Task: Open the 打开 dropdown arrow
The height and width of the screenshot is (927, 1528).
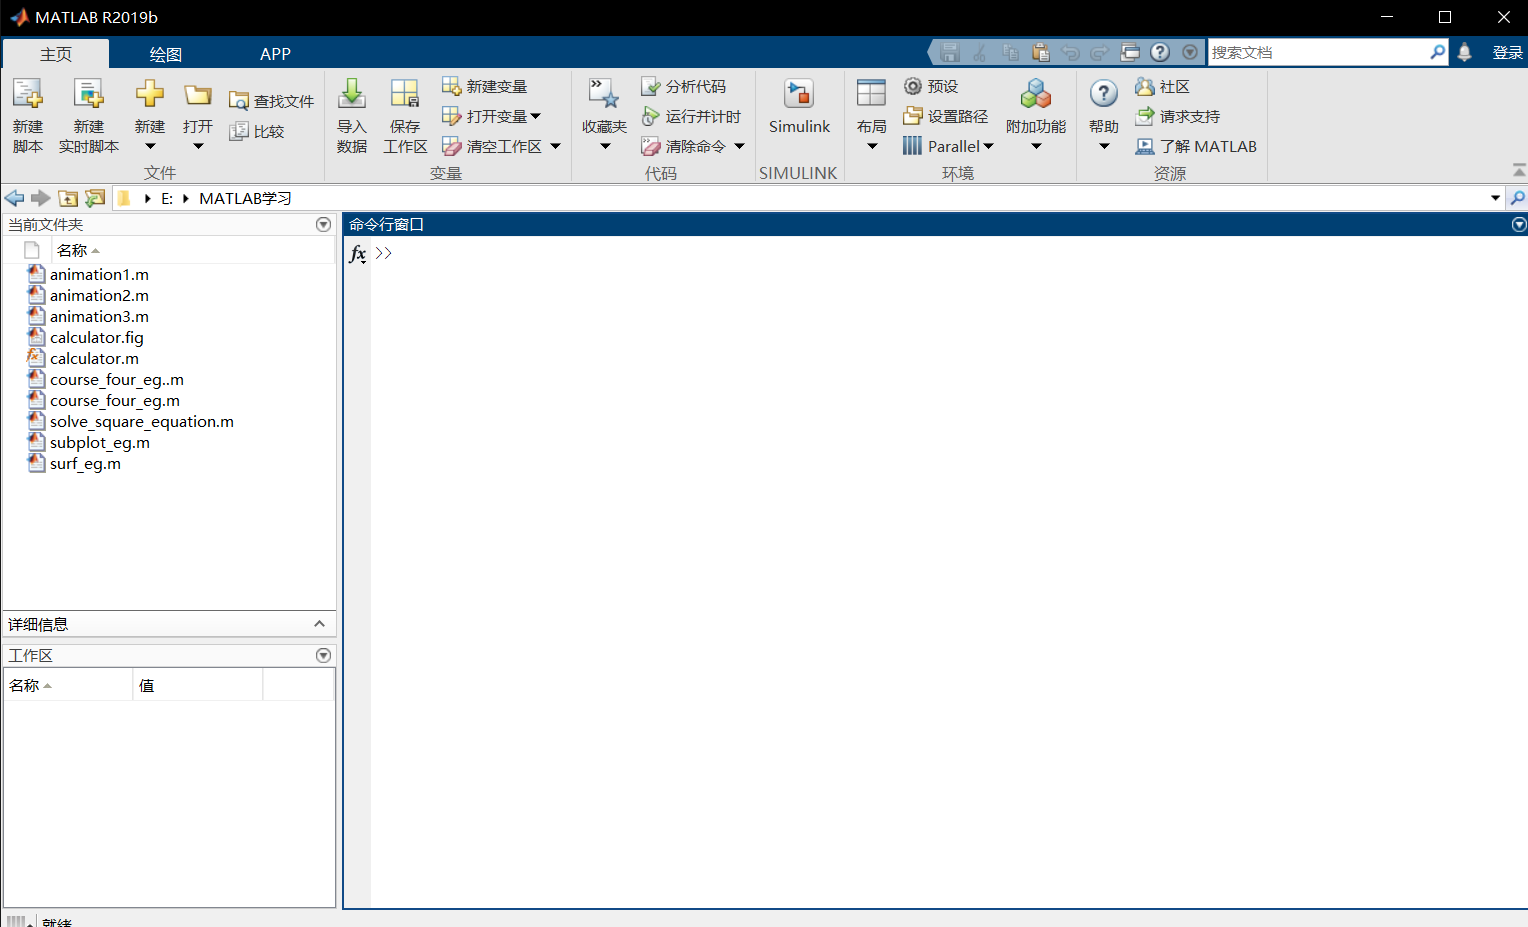Action: (198, 147)
